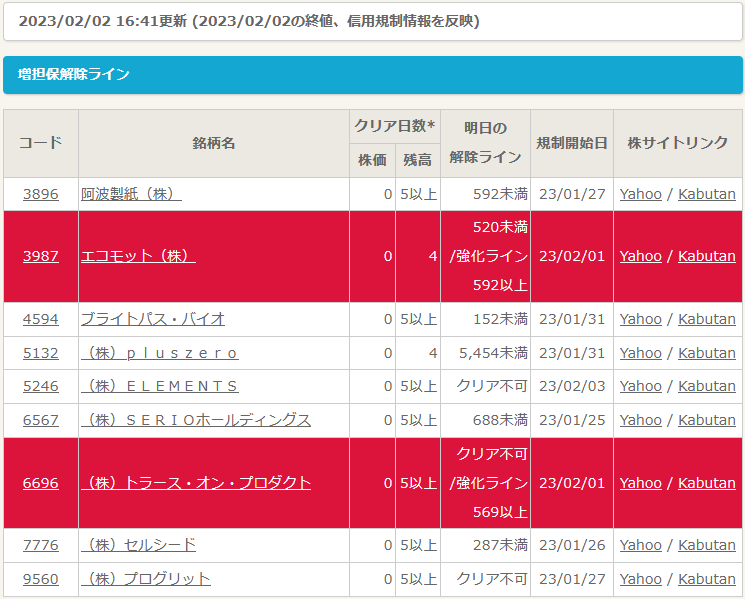Click the 増担保解除ライン section header
The width and height of the screenshot is (745, 599).
(74, 74)
